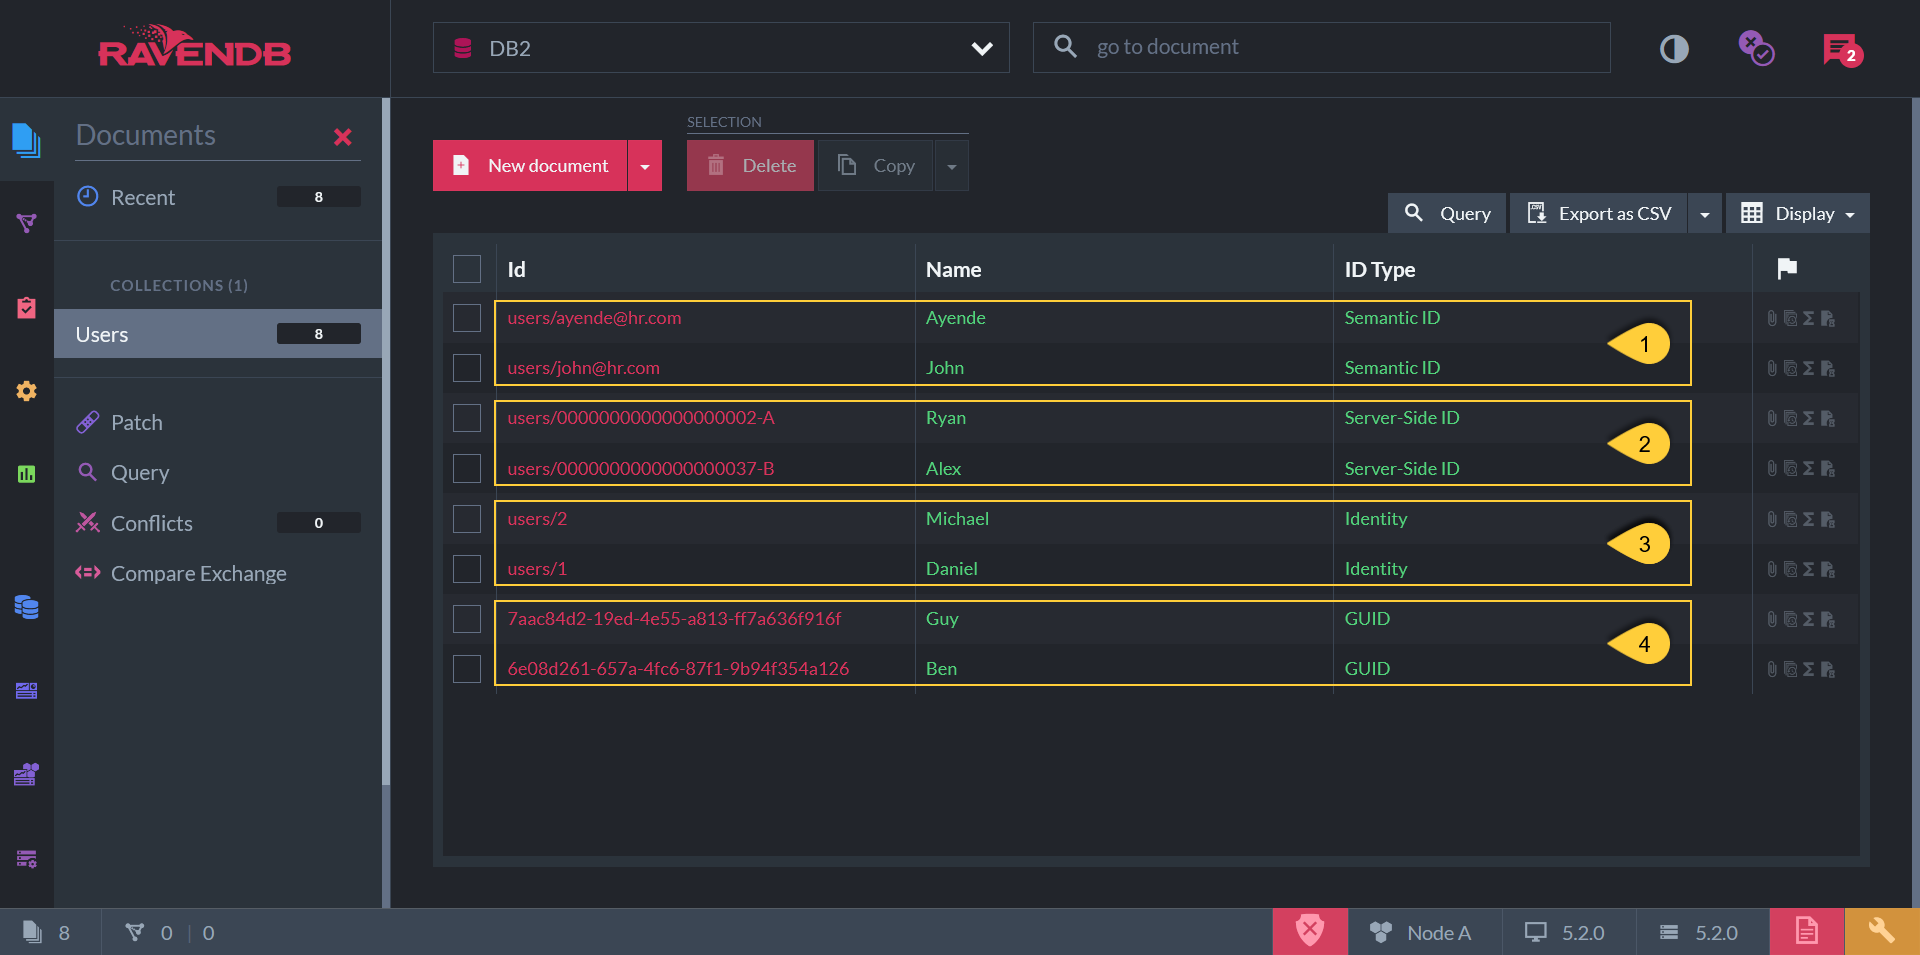
Task: Click the flag column header icon
Action: [x=1787, y=268]
